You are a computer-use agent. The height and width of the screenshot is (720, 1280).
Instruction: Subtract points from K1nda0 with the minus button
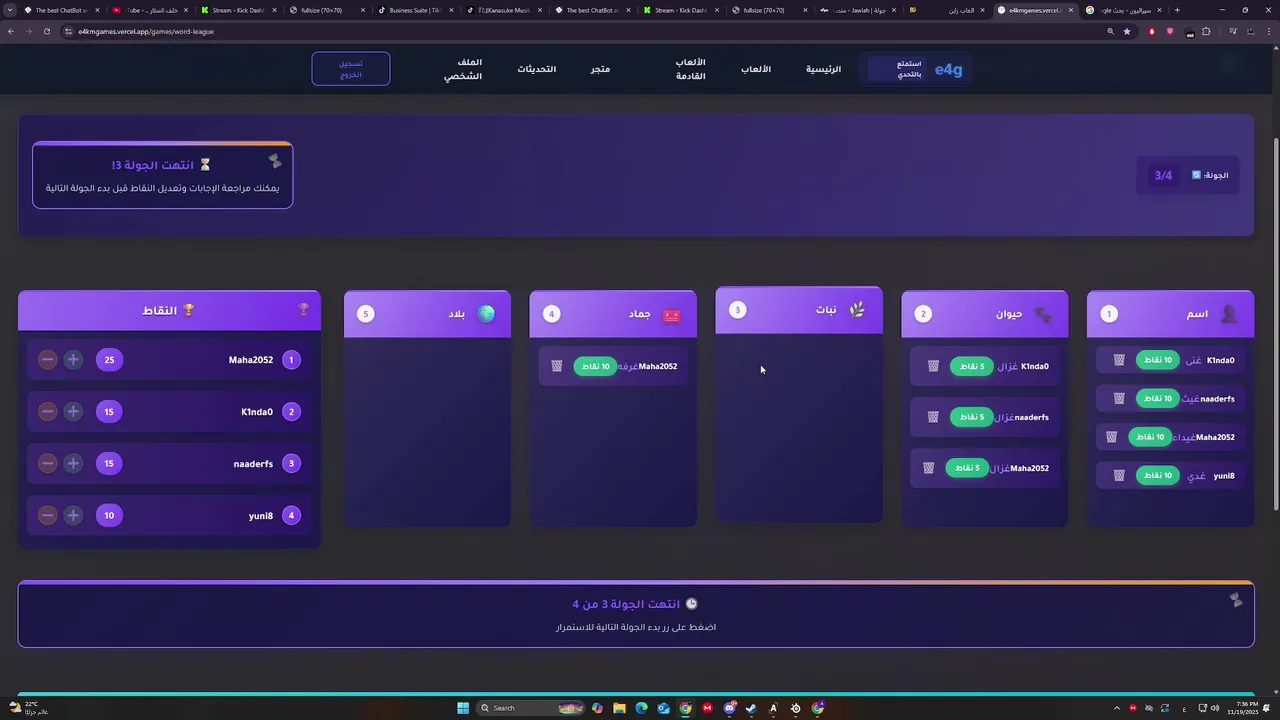pos(47,412)
